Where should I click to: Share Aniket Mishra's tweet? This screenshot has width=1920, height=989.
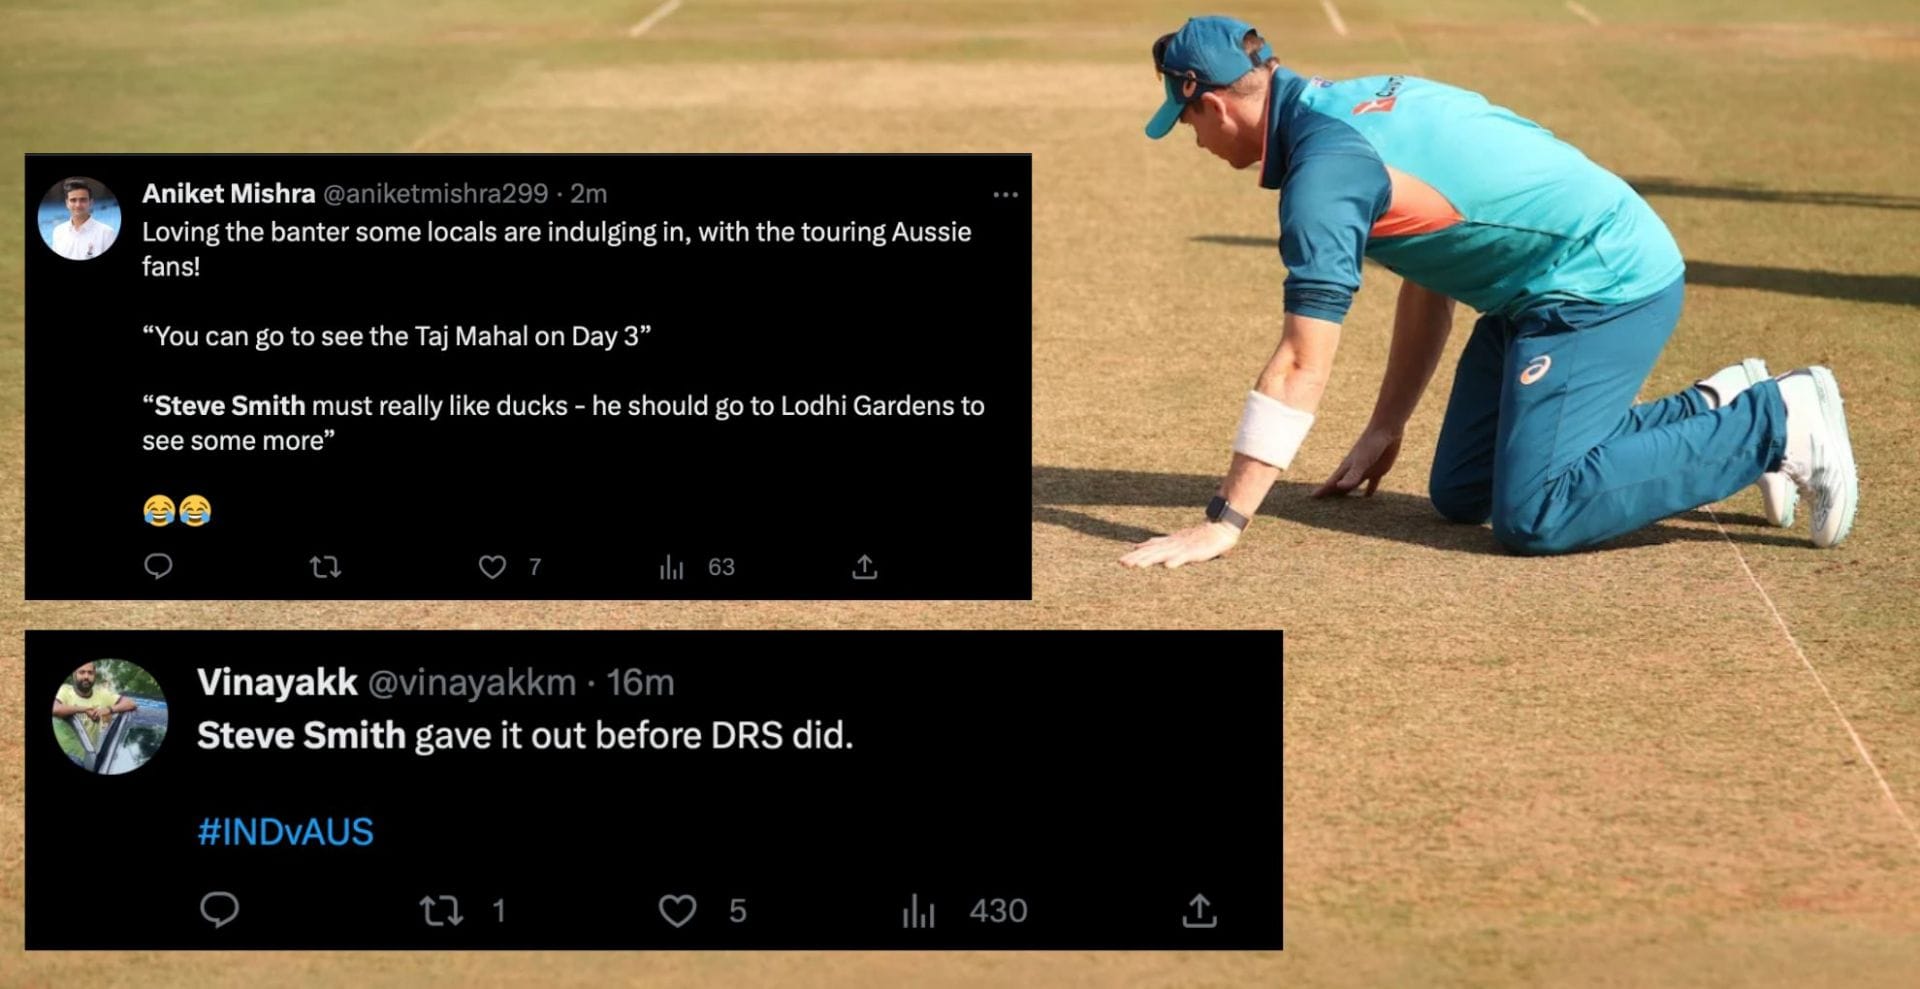861,566
